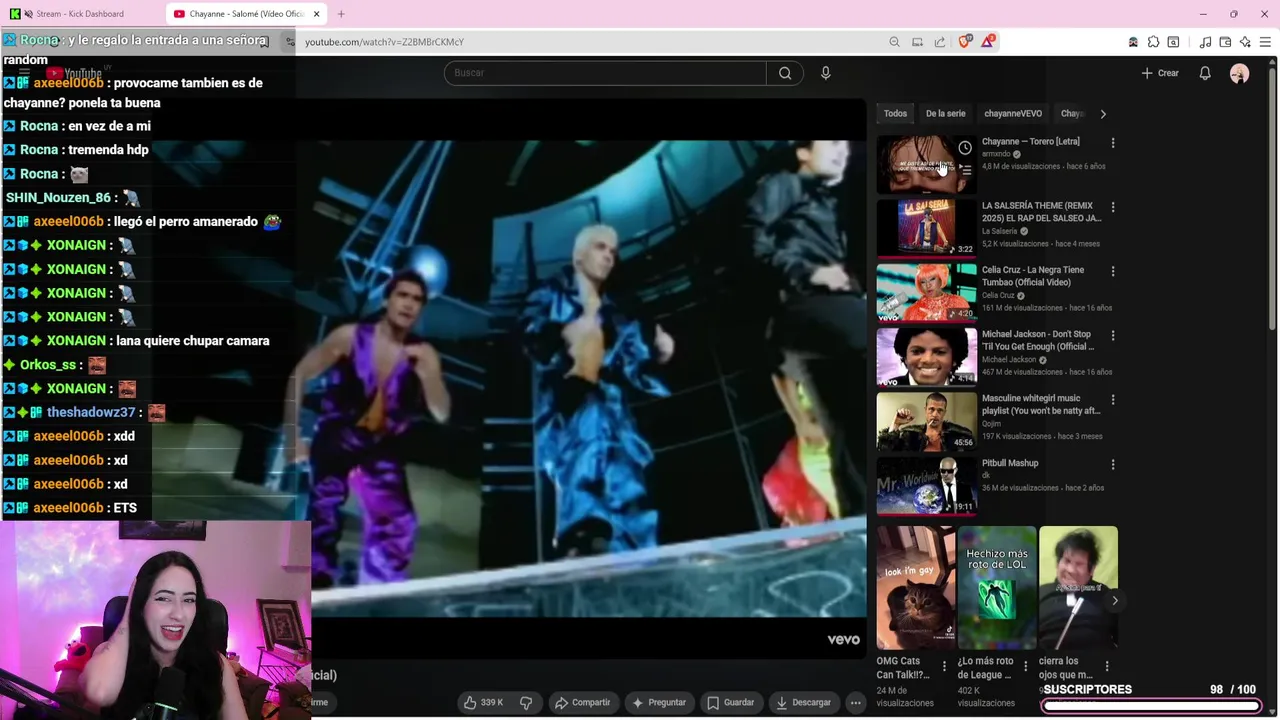
Task: Activate voice search microphone
Action: [826, 73]
